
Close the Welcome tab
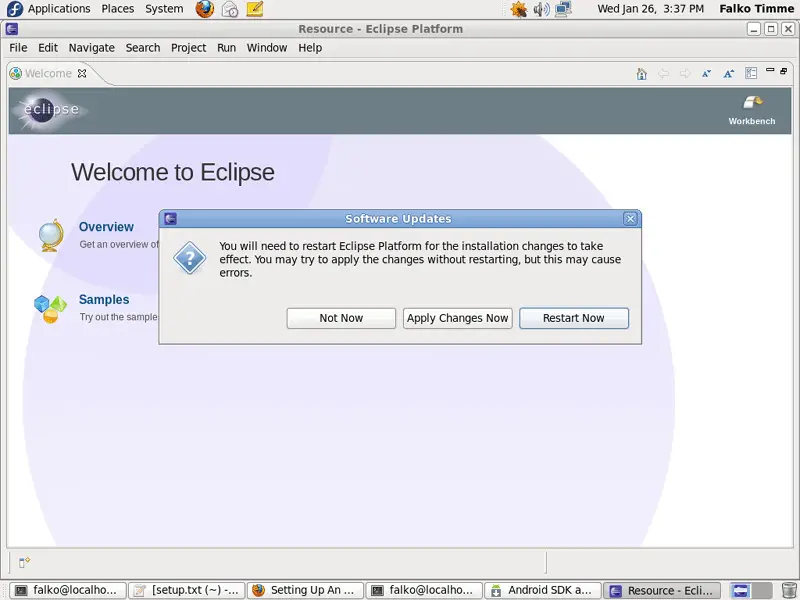point(82,73)
